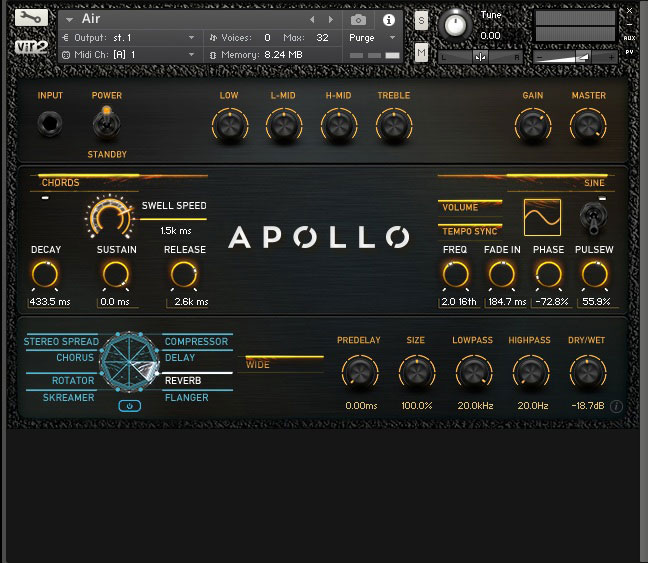Click the Master knob
648x563 pixels.
click(x=588, y=126)
